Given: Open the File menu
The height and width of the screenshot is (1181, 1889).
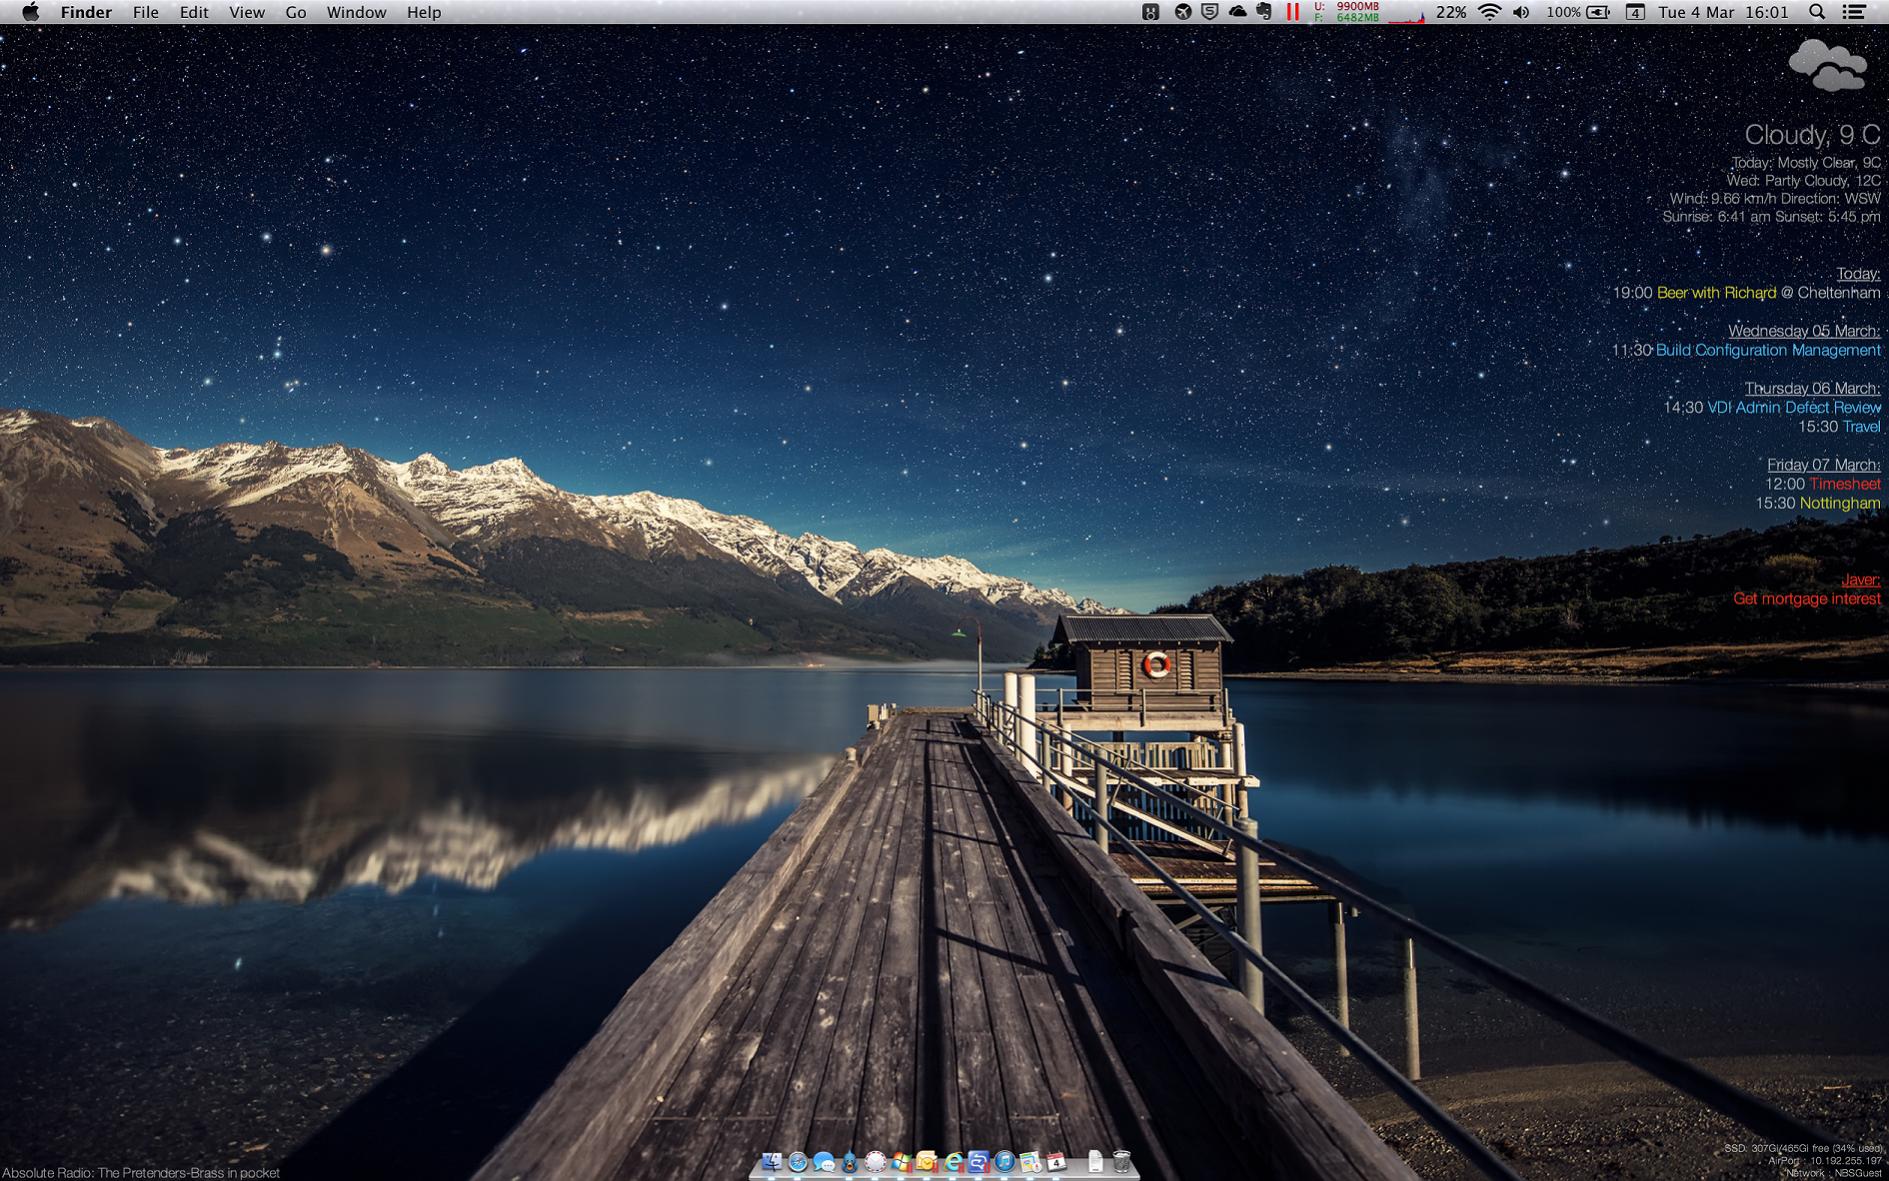Looking at the screenshot, I should [145, 12].
